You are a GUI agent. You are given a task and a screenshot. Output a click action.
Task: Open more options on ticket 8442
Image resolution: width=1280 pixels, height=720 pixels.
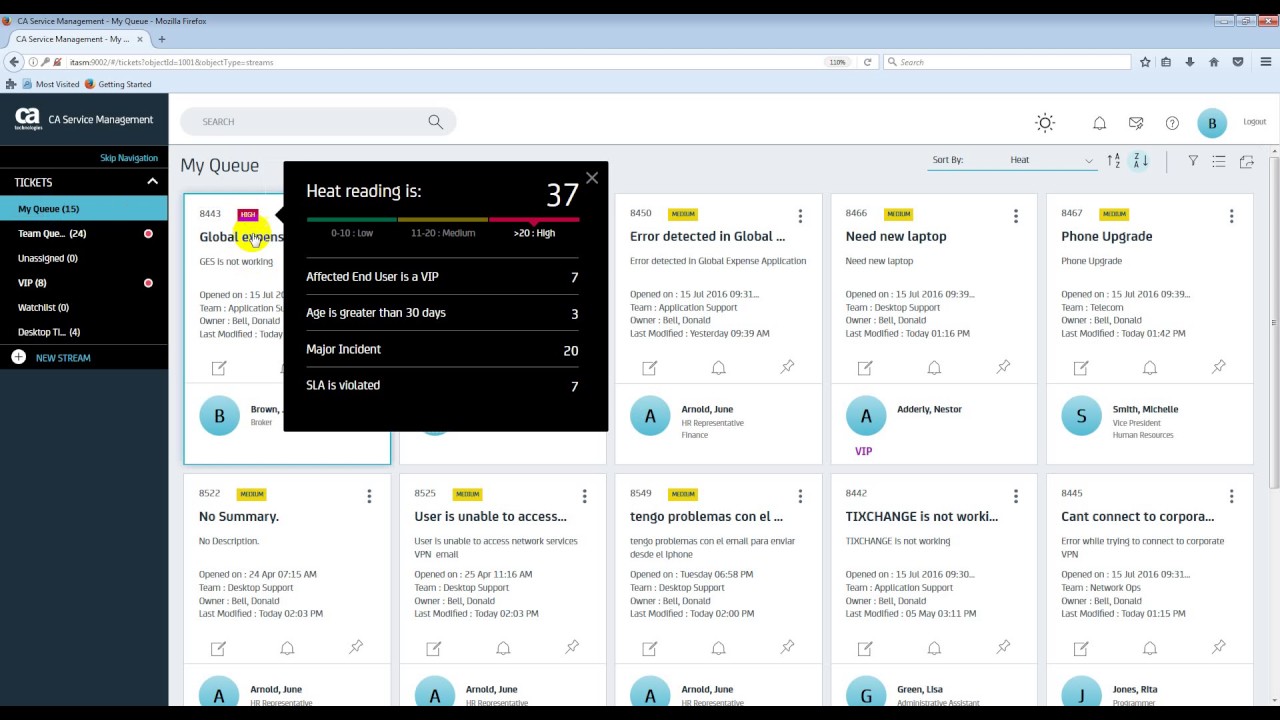tap(1016, 496)
